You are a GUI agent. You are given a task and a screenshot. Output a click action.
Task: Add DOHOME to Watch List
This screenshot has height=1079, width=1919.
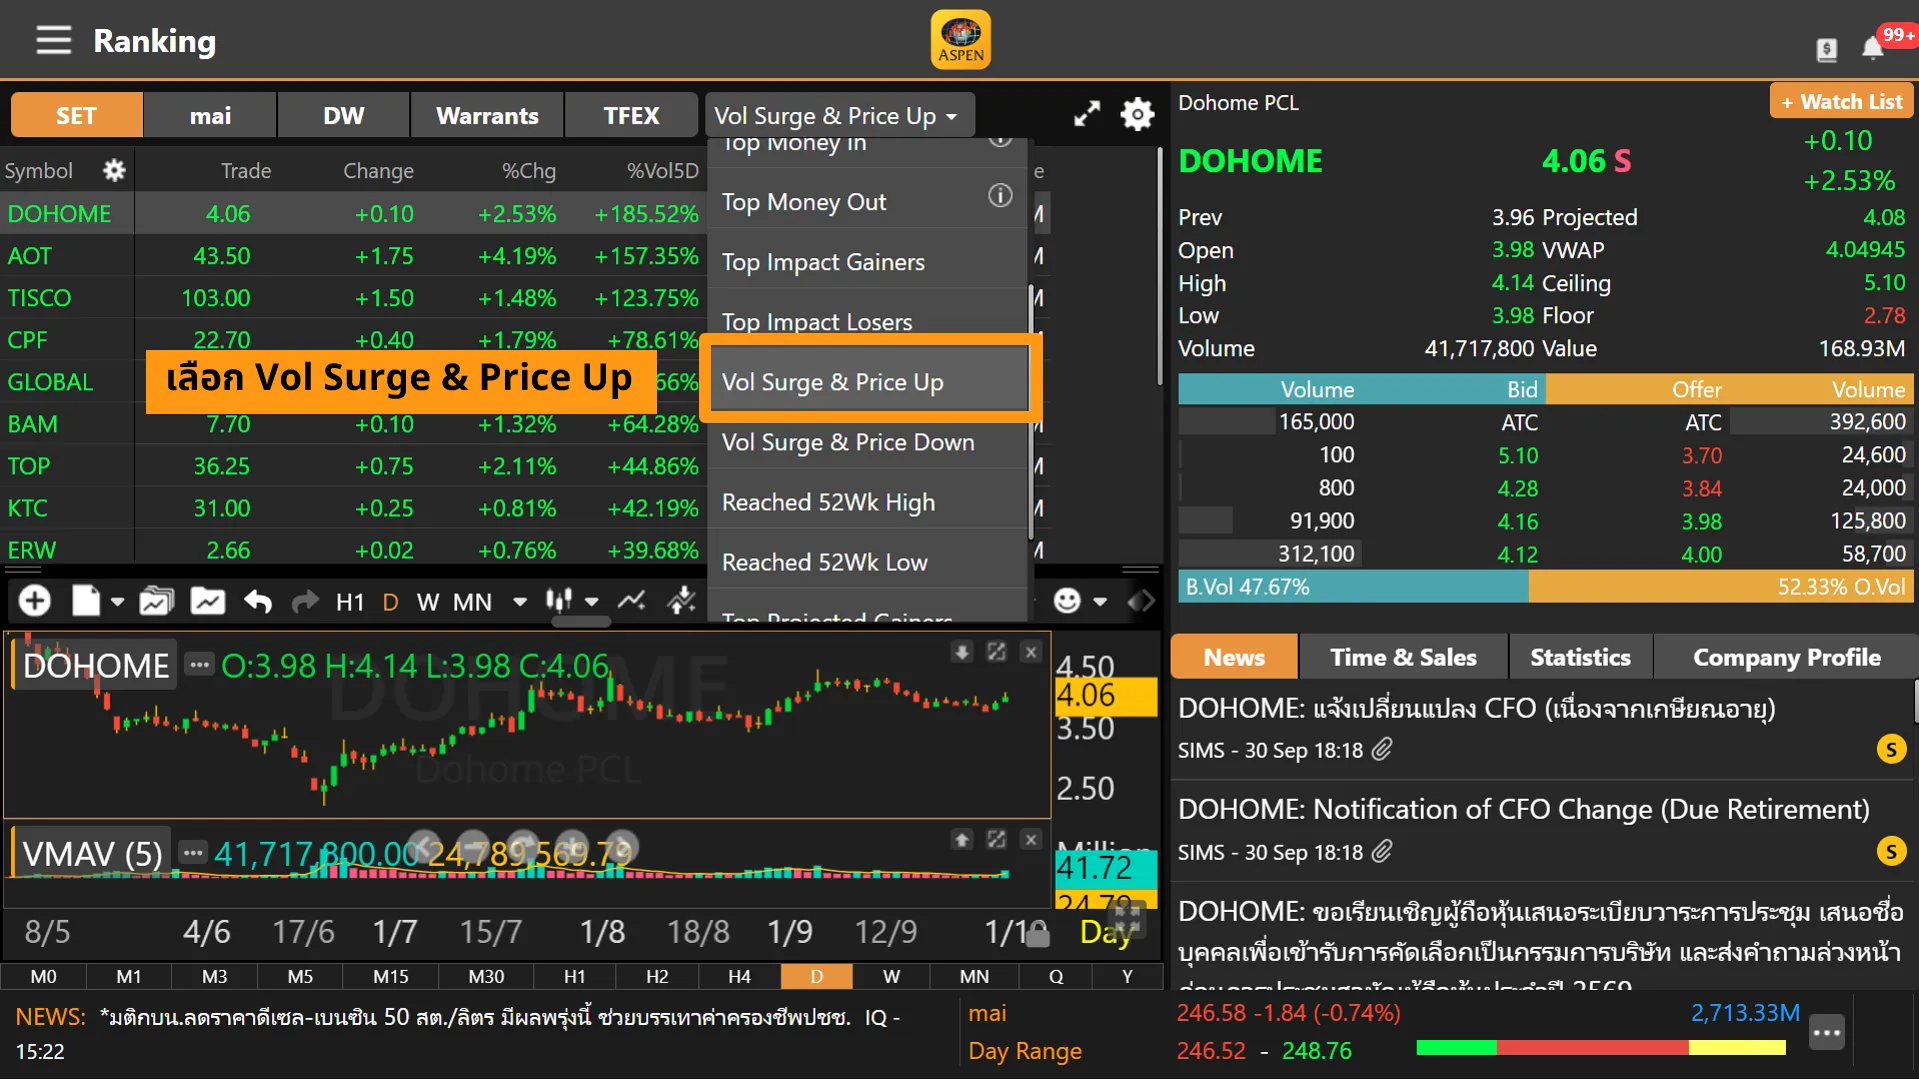(1841, 101)
